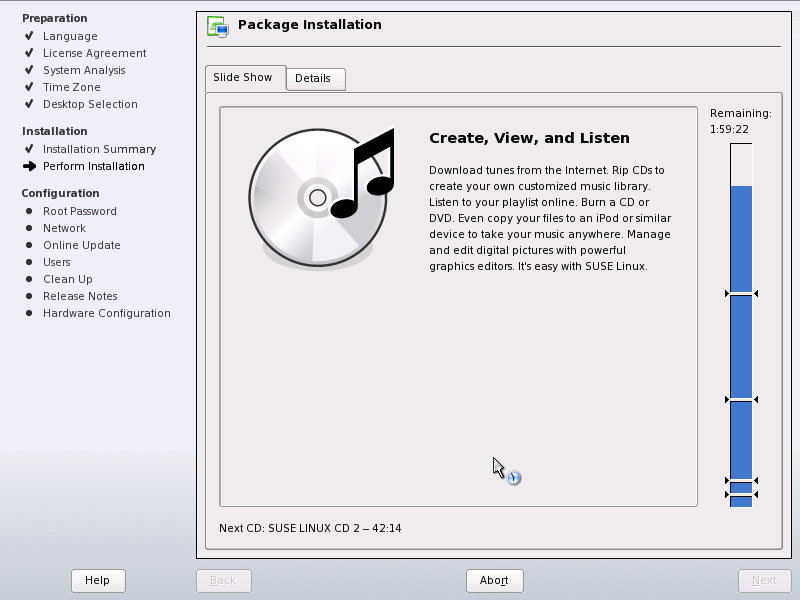Click the checkmark beside Time Zone
This screenshot has width=800, height=600.
(x=29, y=86)
